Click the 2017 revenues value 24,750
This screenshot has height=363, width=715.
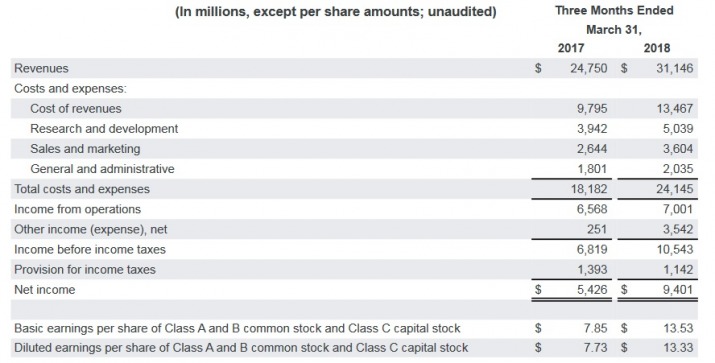589,68
